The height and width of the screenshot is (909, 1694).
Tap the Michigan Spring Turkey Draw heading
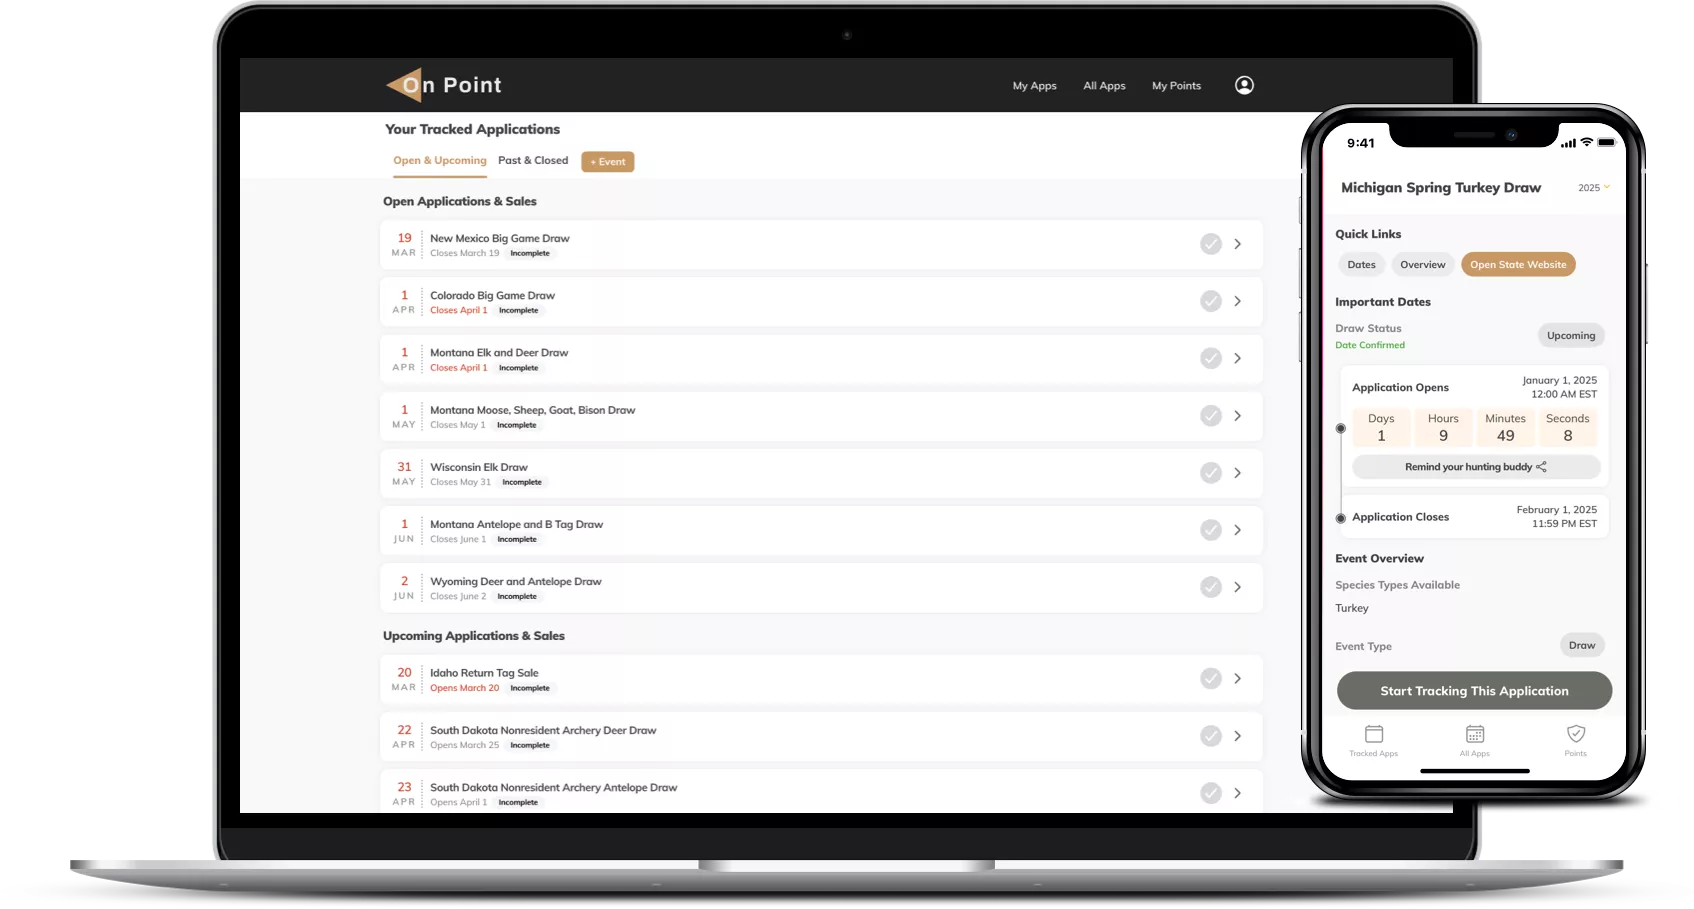[1441, 188]
